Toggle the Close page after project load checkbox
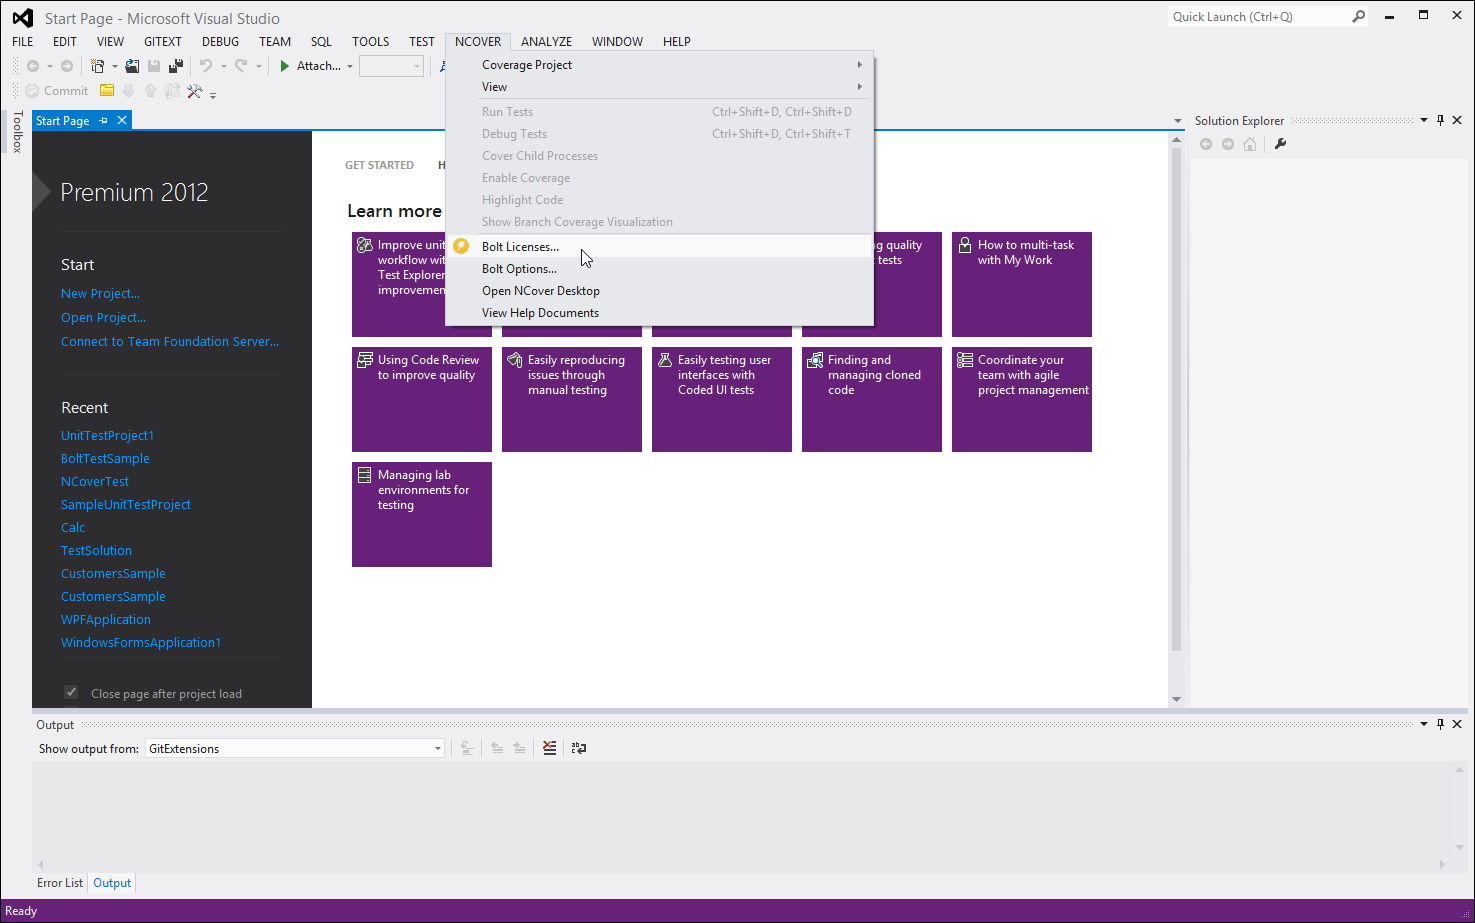 tap(71, 693)
